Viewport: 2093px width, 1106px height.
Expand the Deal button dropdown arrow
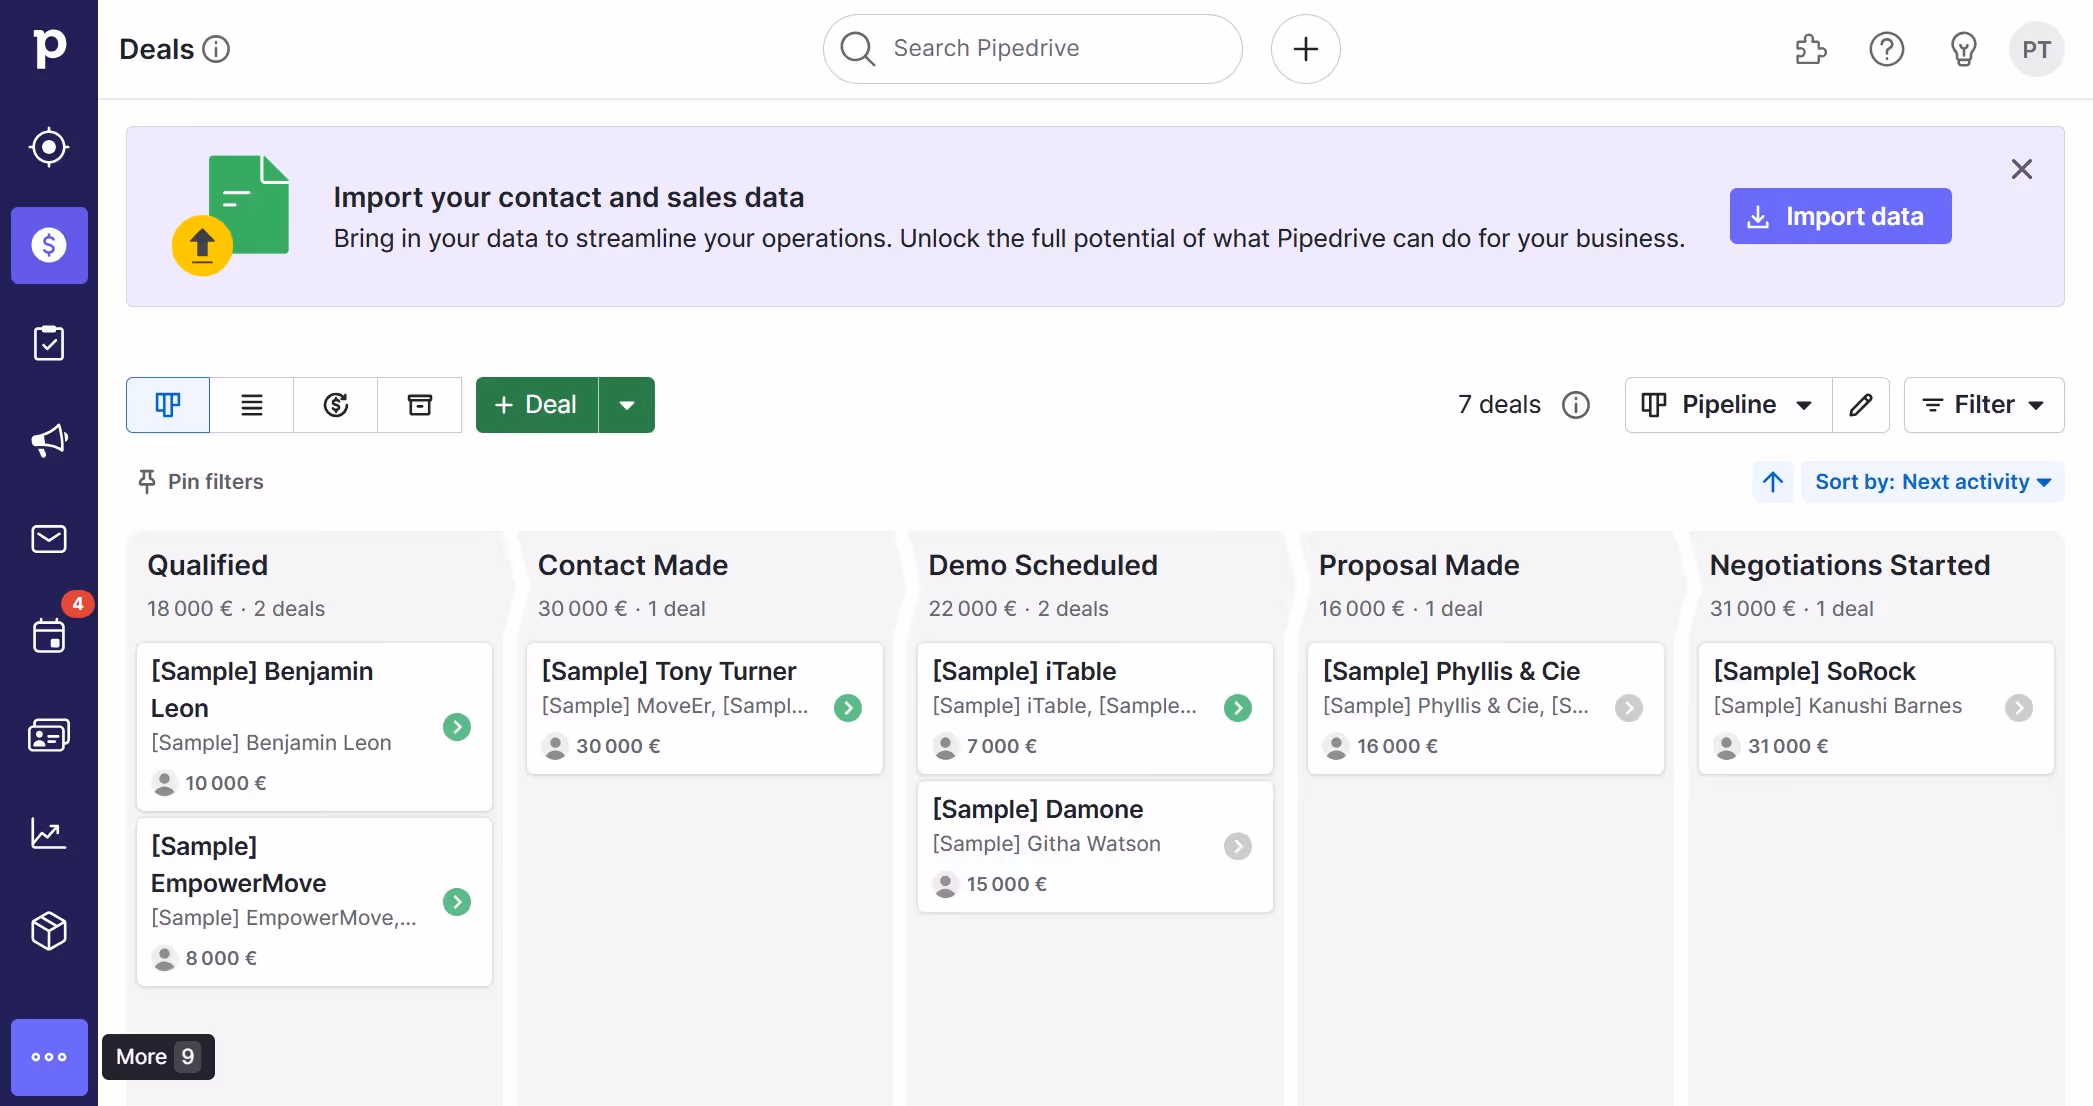[627, 404]
